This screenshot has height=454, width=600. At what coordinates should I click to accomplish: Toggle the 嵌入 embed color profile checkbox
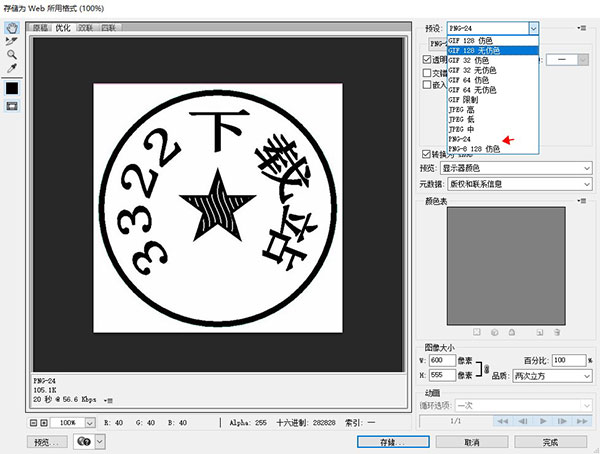tap(427, 85)
